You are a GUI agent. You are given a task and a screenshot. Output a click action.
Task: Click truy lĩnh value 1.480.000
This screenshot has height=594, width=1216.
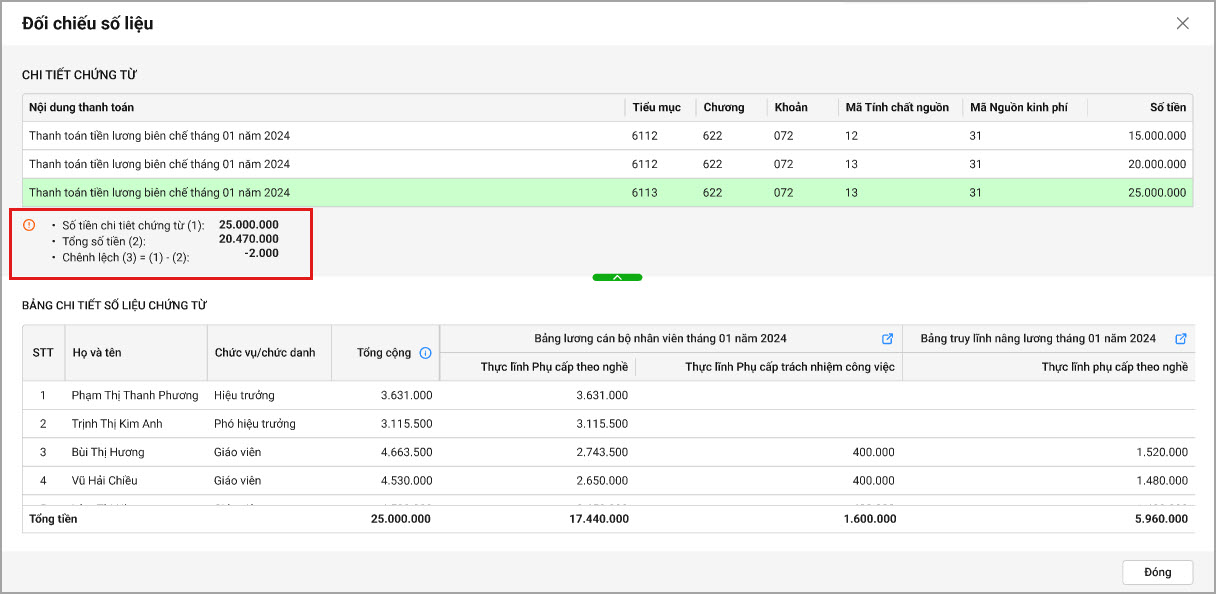1162,481
